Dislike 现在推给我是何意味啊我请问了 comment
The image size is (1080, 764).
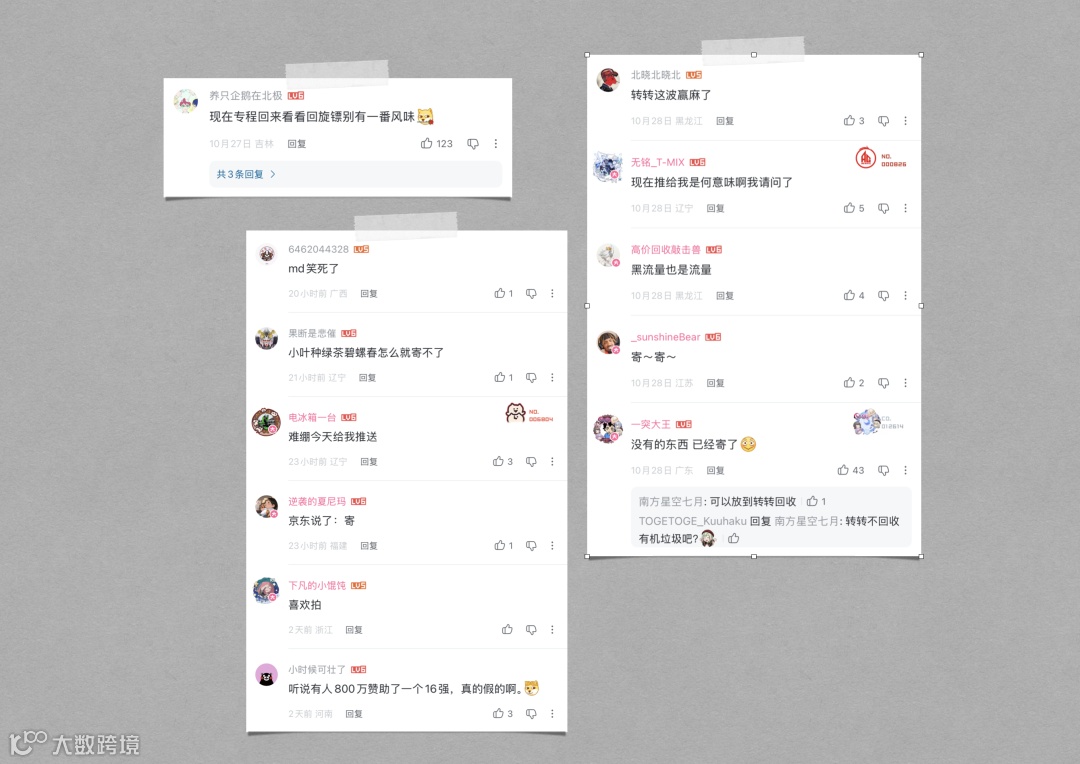coord(883,208)
